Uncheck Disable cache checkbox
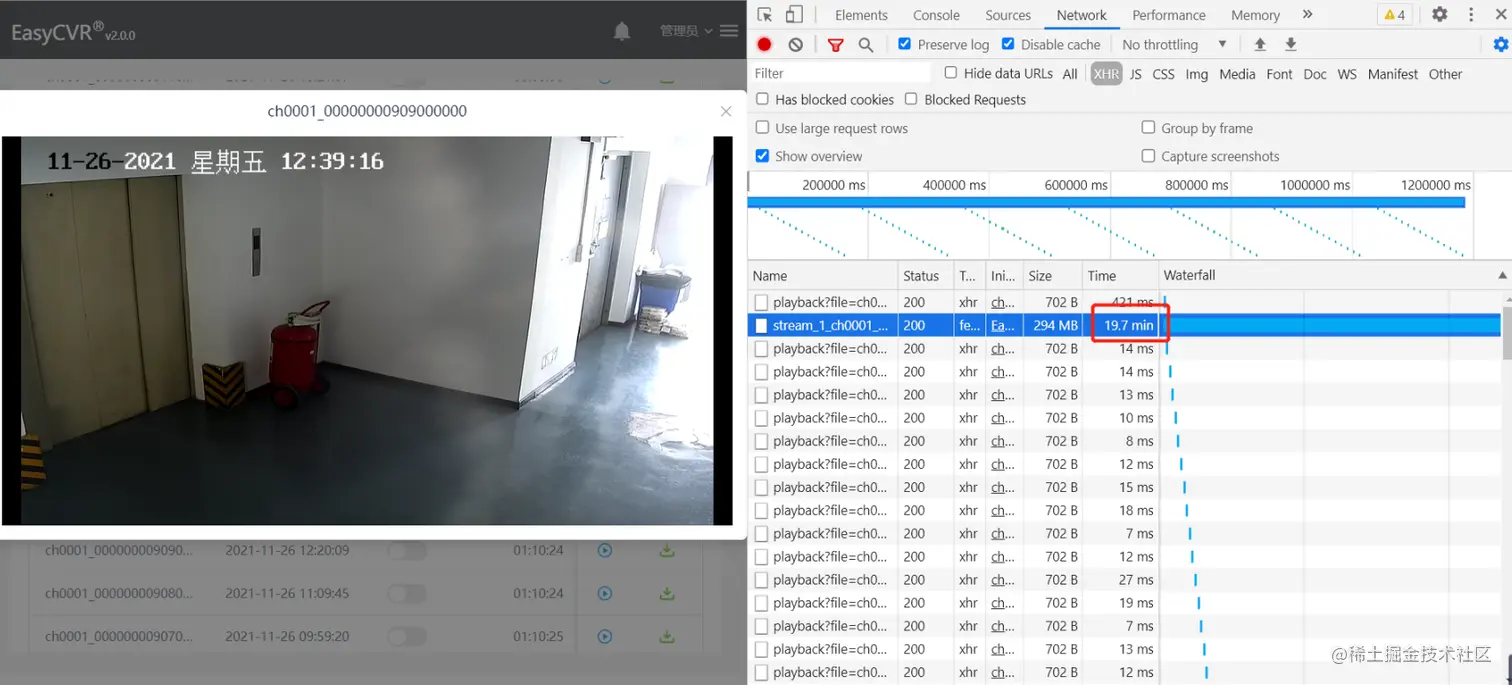Image resolution: width=1512 pixels, height=685 pixels. pyautogui.click(x=1008, y=44)
